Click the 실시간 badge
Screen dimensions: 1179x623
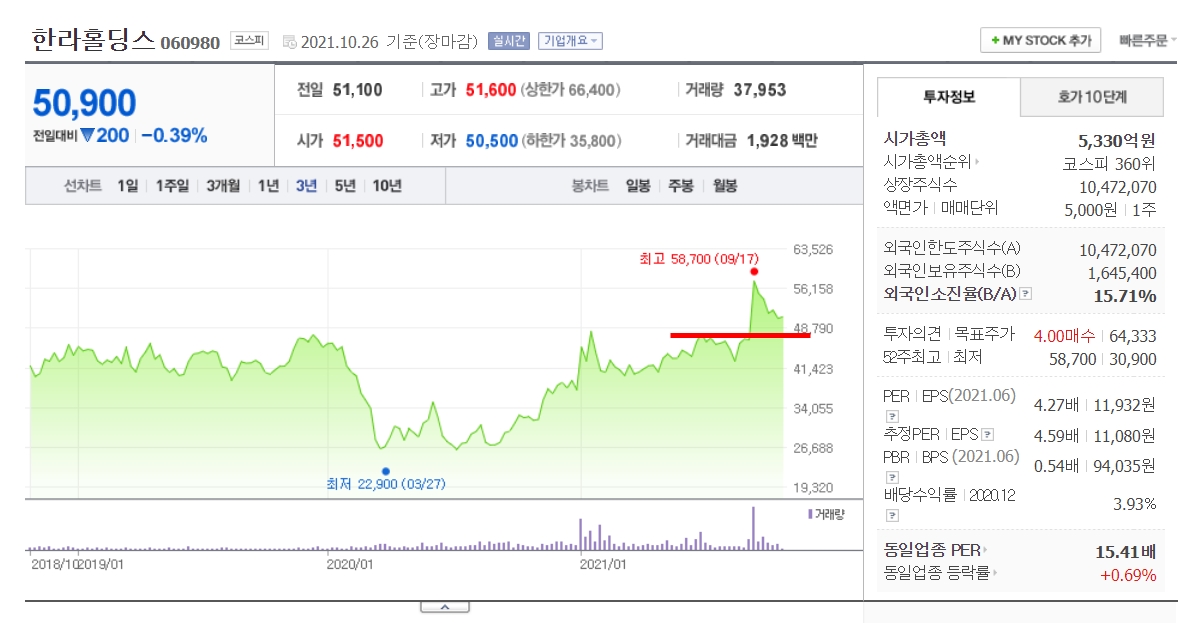pos(509,41)
